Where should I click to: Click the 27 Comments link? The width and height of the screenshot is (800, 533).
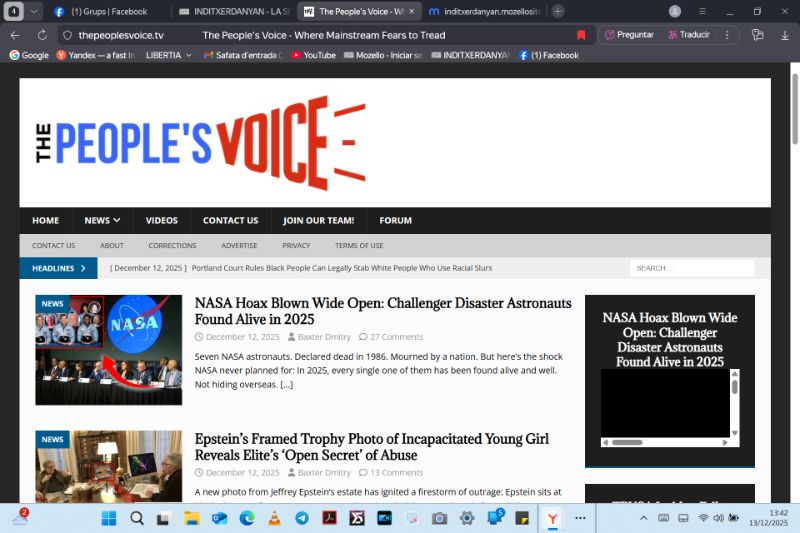tap(396, 337)
